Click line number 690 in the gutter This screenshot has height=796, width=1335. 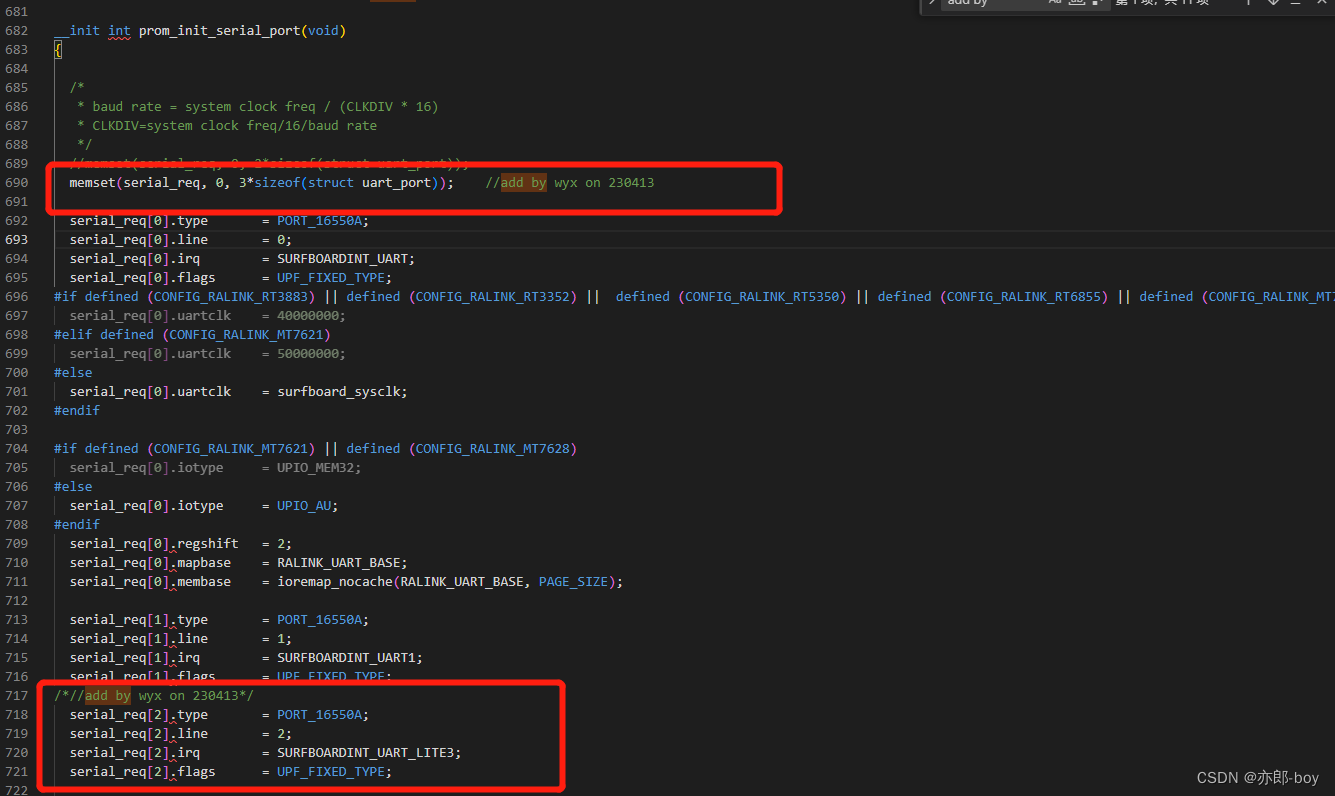pyautogui.click(x=16, y=183)
